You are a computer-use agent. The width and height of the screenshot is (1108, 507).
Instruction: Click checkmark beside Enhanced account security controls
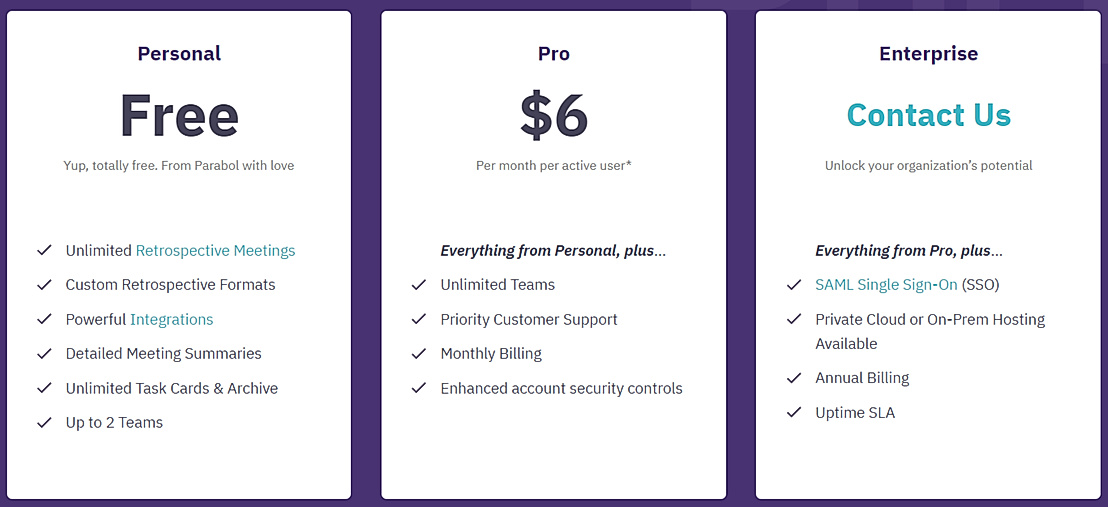[x=419, y=388]
